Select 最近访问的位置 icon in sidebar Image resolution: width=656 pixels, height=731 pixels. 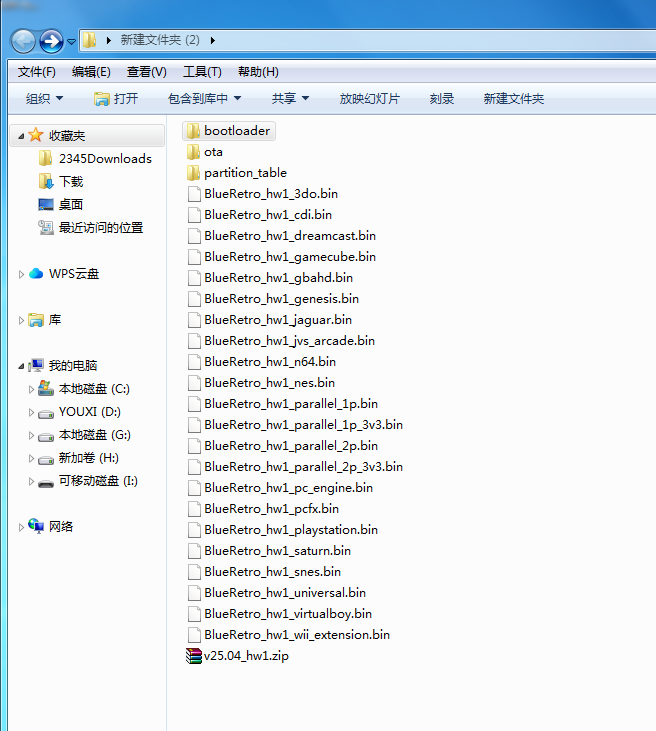[46, 228]
